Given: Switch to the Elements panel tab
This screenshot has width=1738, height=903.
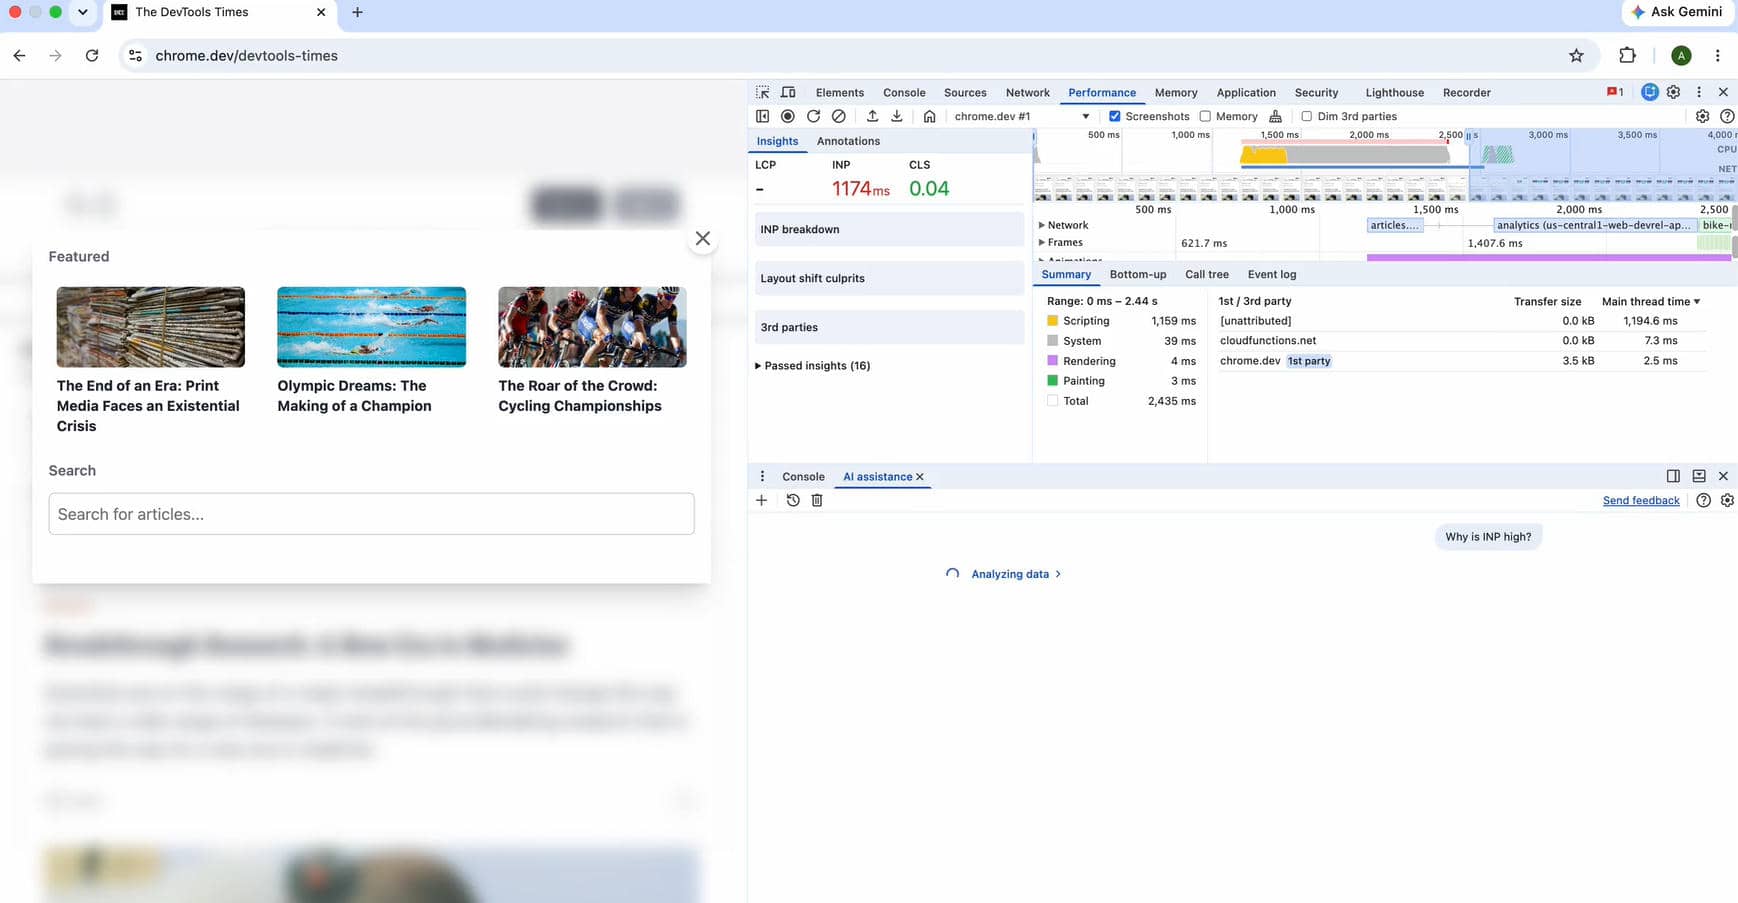Looking at the screenshot, I should 839,92.
